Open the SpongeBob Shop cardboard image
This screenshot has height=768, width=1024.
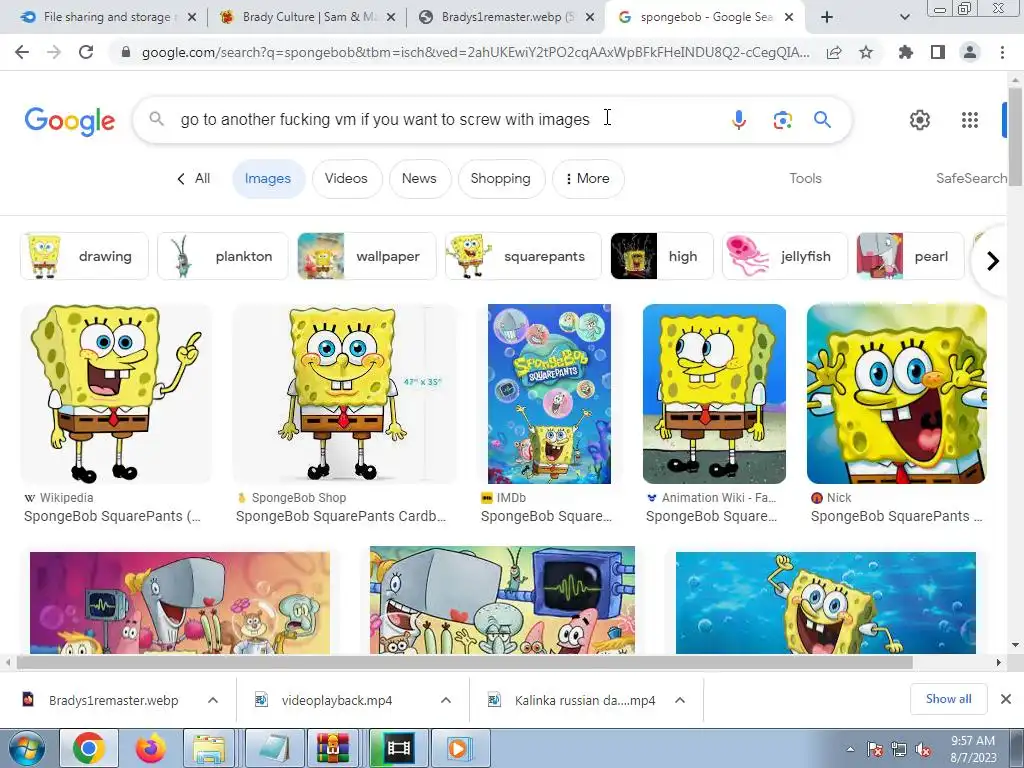[x=345, y=394]
